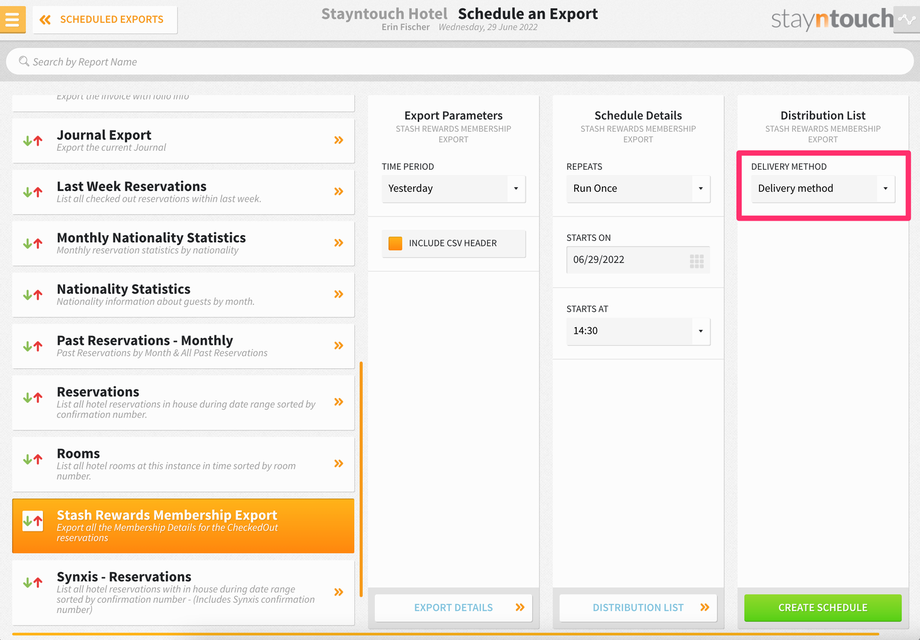Click the stayntouch logo
Image resolution: width=920 pixels, height=640 pixels.
click(x=832, y=19)
